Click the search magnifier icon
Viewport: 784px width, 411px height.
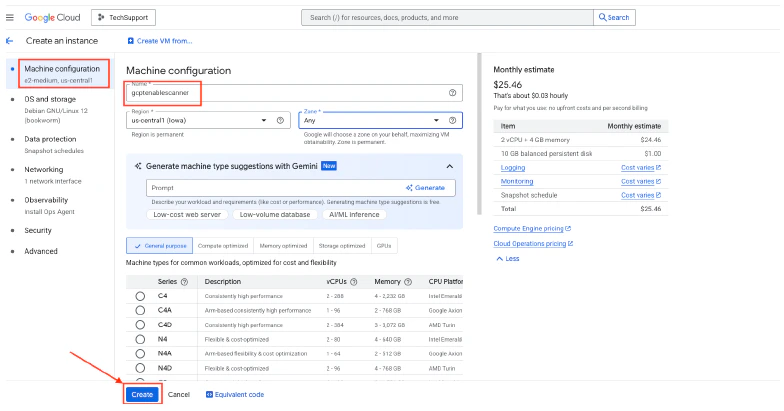pyautogui.click(x=602, y=18)
